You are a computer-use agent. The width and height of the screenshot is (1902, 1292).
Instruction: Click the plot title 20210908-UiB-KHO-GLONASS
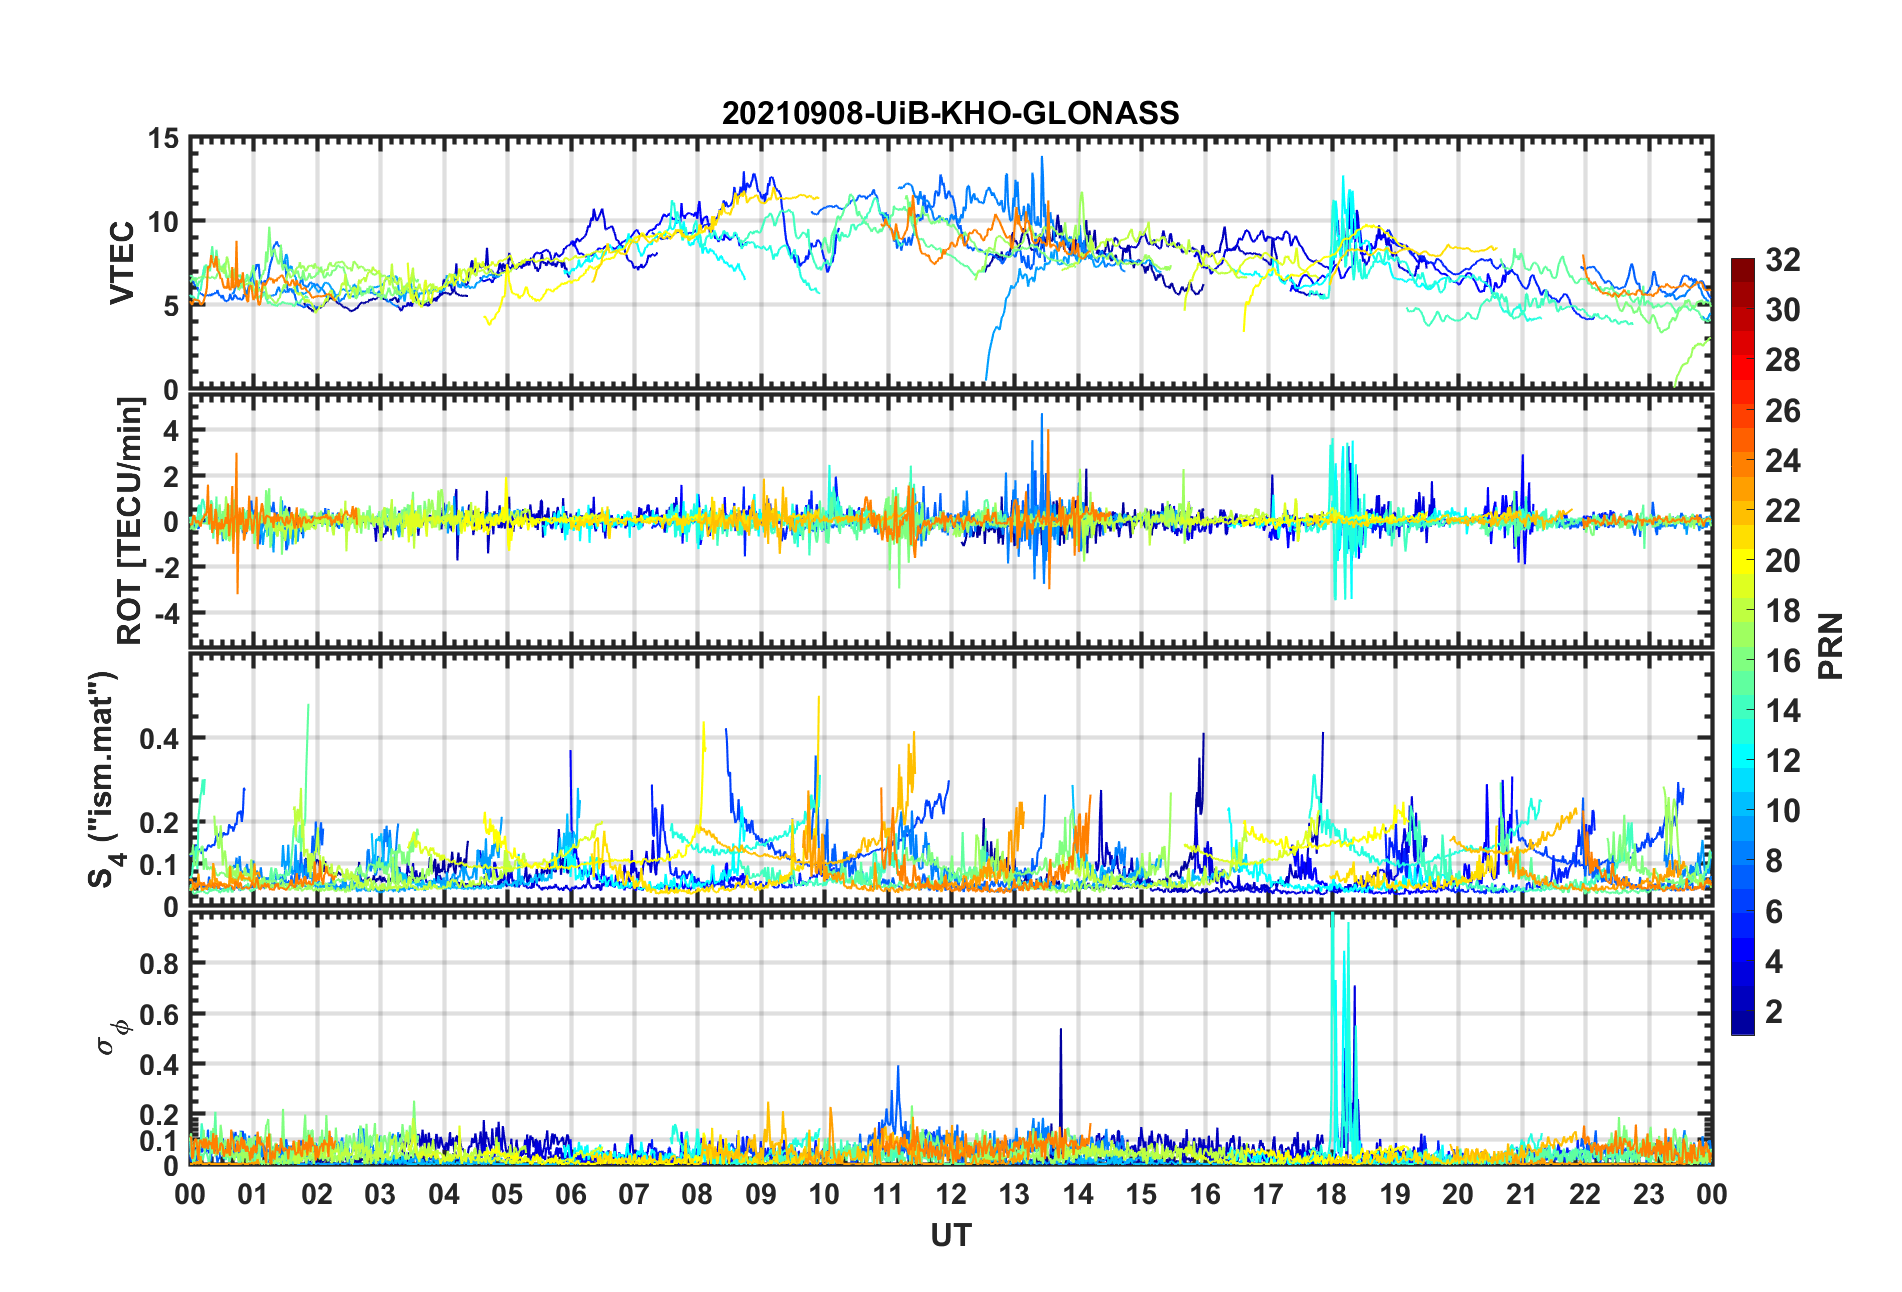[x=950, y=113]
